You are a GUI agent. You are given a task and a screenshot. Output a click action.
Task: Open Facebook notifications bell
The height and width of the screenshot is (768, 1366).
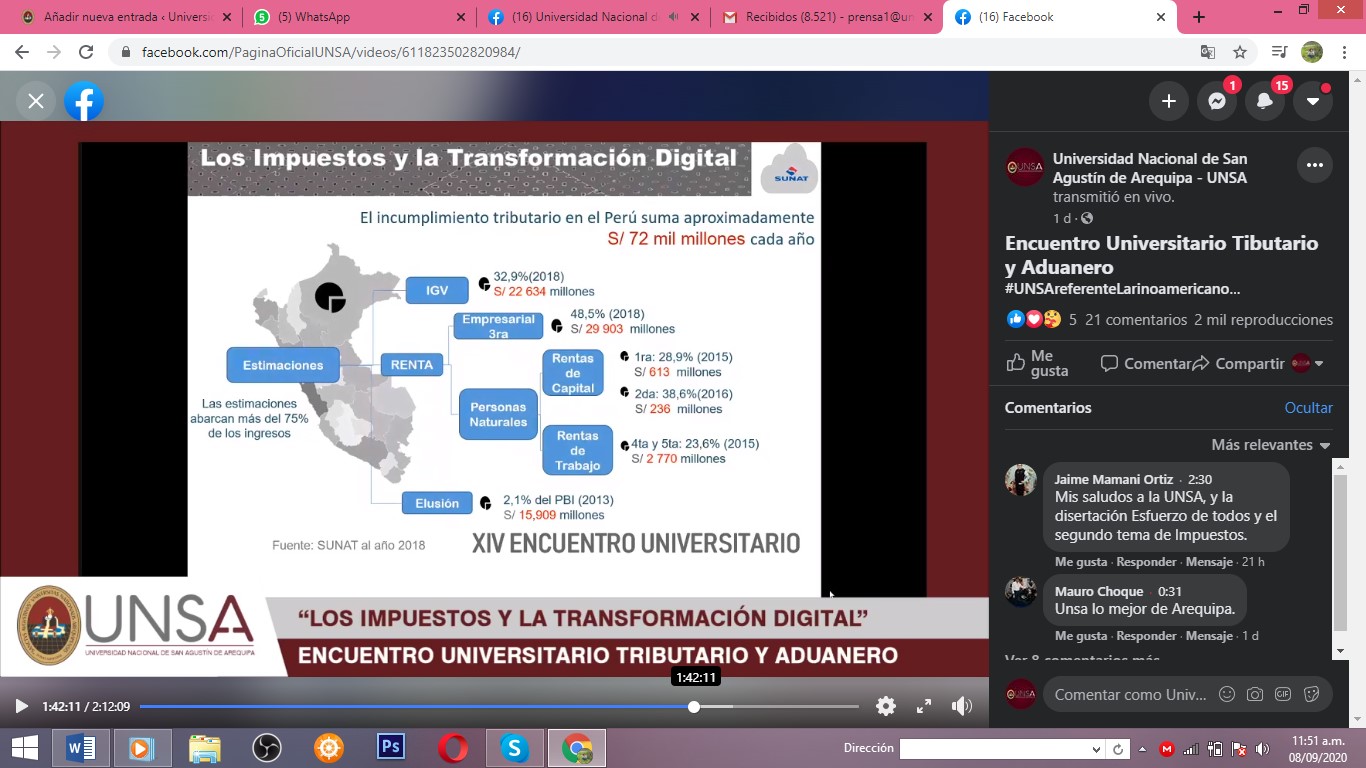[1265, 101]
